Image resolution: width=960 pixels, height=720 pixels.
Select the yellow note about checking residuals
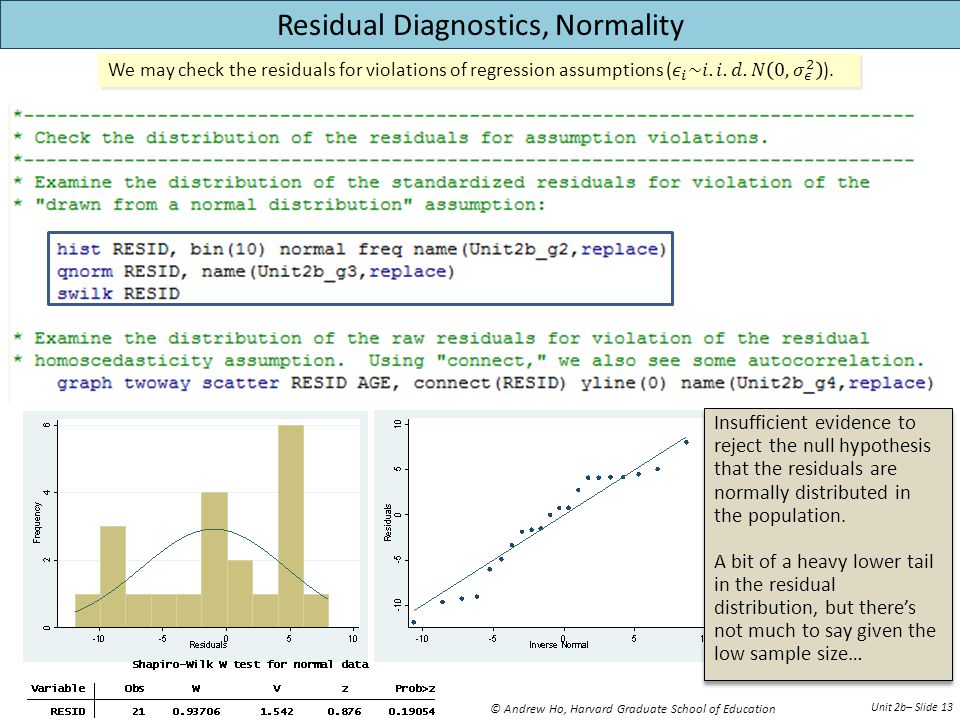coord(480,70)
